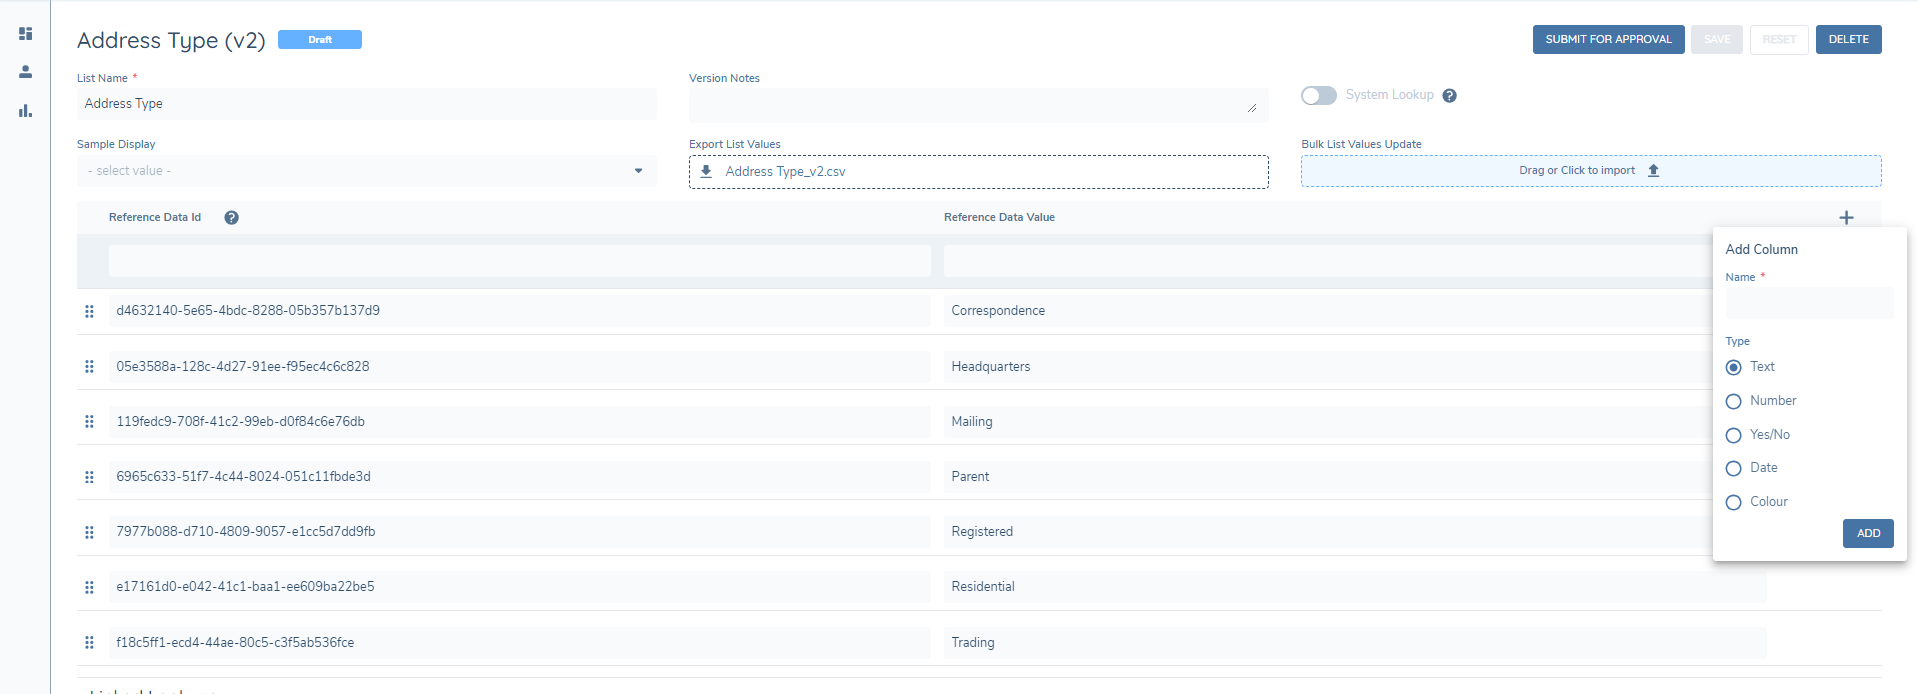Click the download icon for Address Type_v2.csv
Image resolution: width=1918 pixels, height=694 pixels.
tap(706, 172)
